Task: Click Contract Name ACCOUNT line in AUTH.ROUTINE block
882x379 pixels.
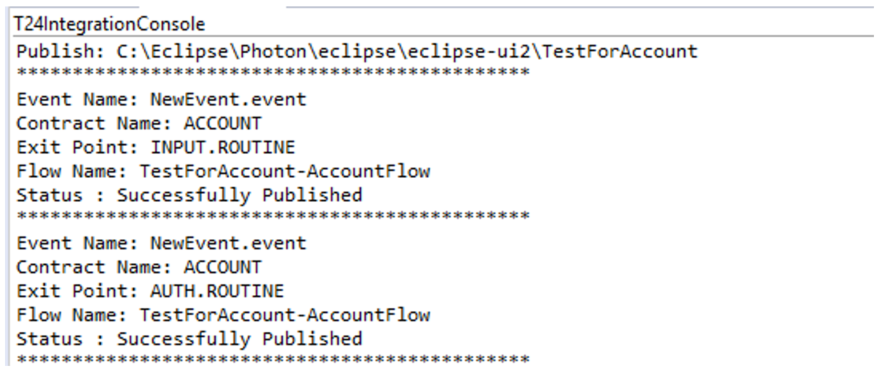Action: 139,267
